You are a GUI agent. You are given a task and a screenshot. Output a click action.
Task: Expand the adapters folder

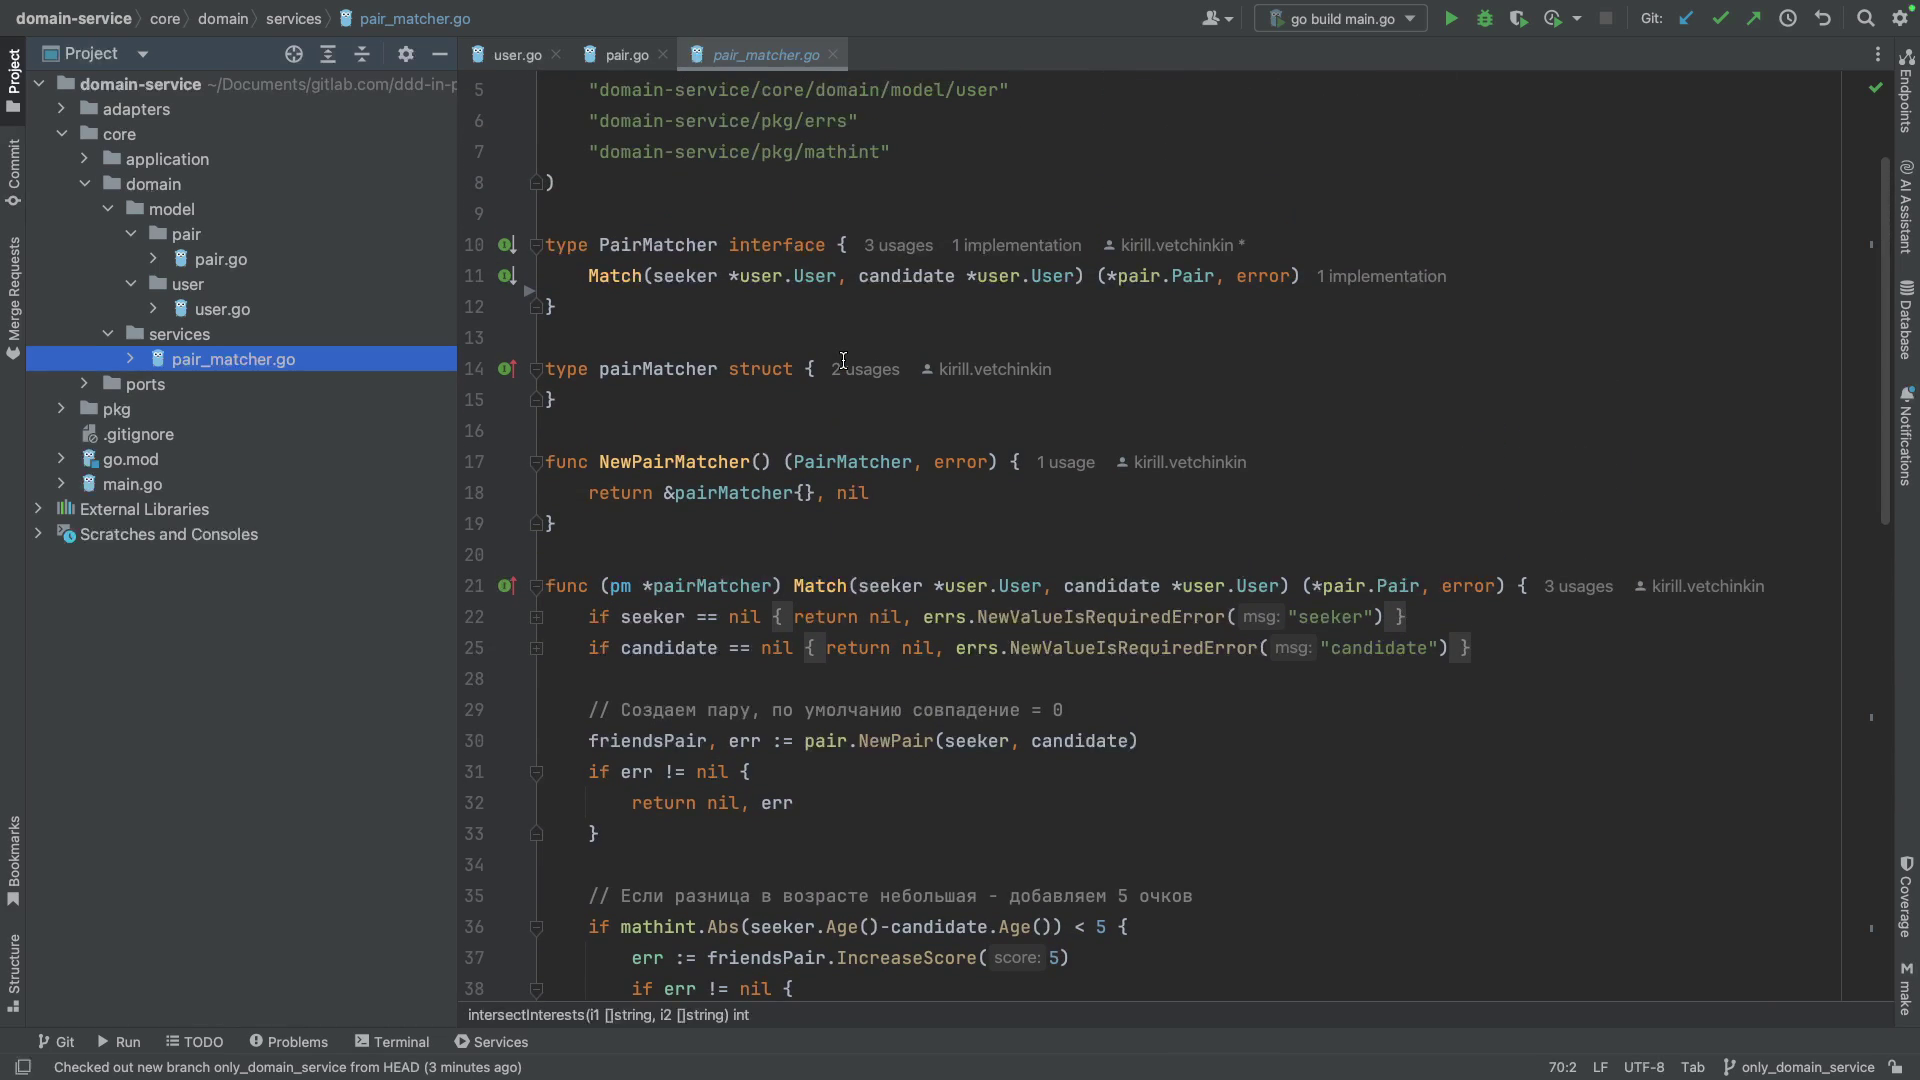click(61, 109)
